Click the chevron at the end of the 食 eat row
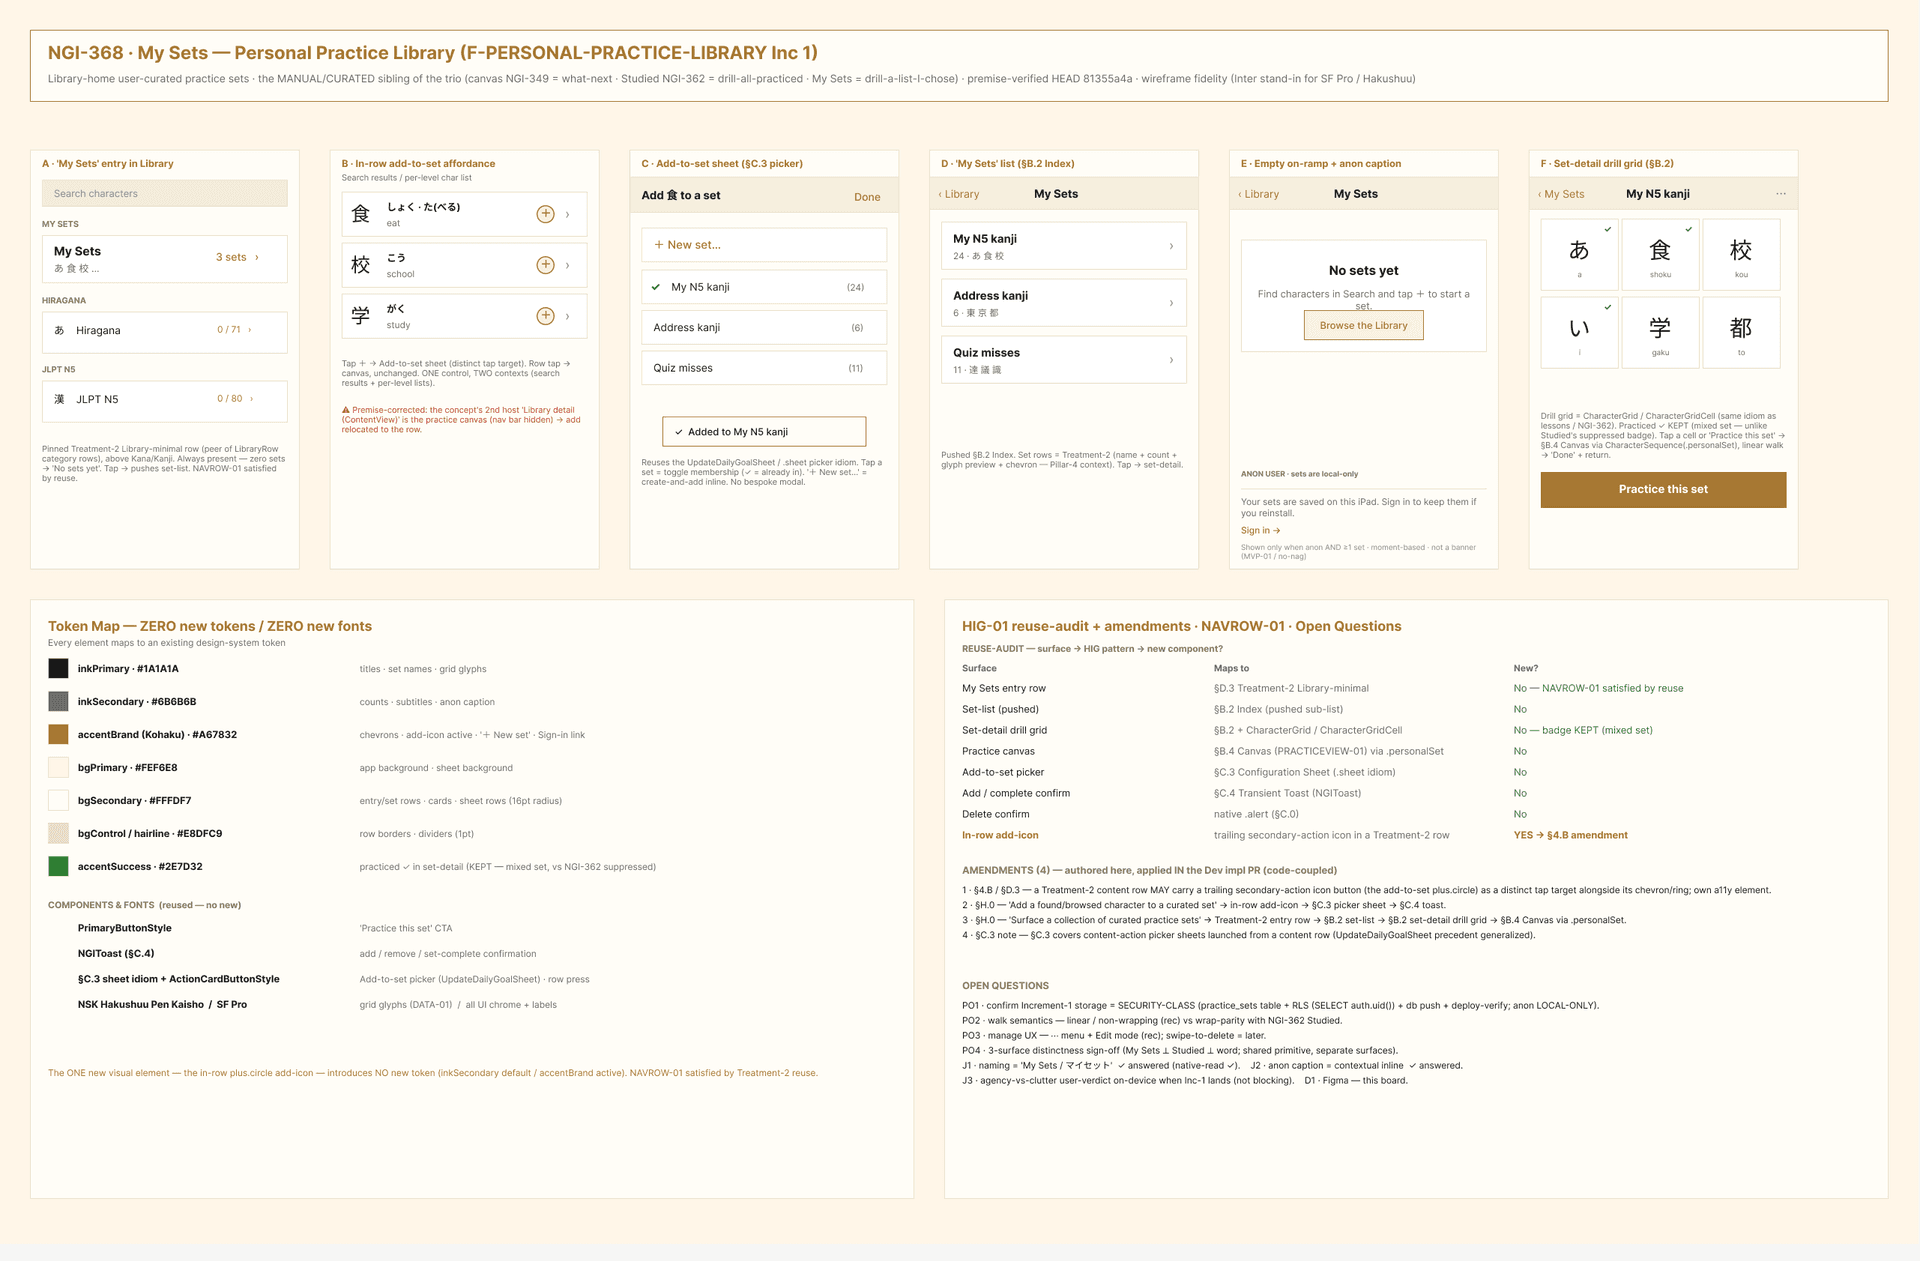1920x1261 pixels. click(568, 214)
